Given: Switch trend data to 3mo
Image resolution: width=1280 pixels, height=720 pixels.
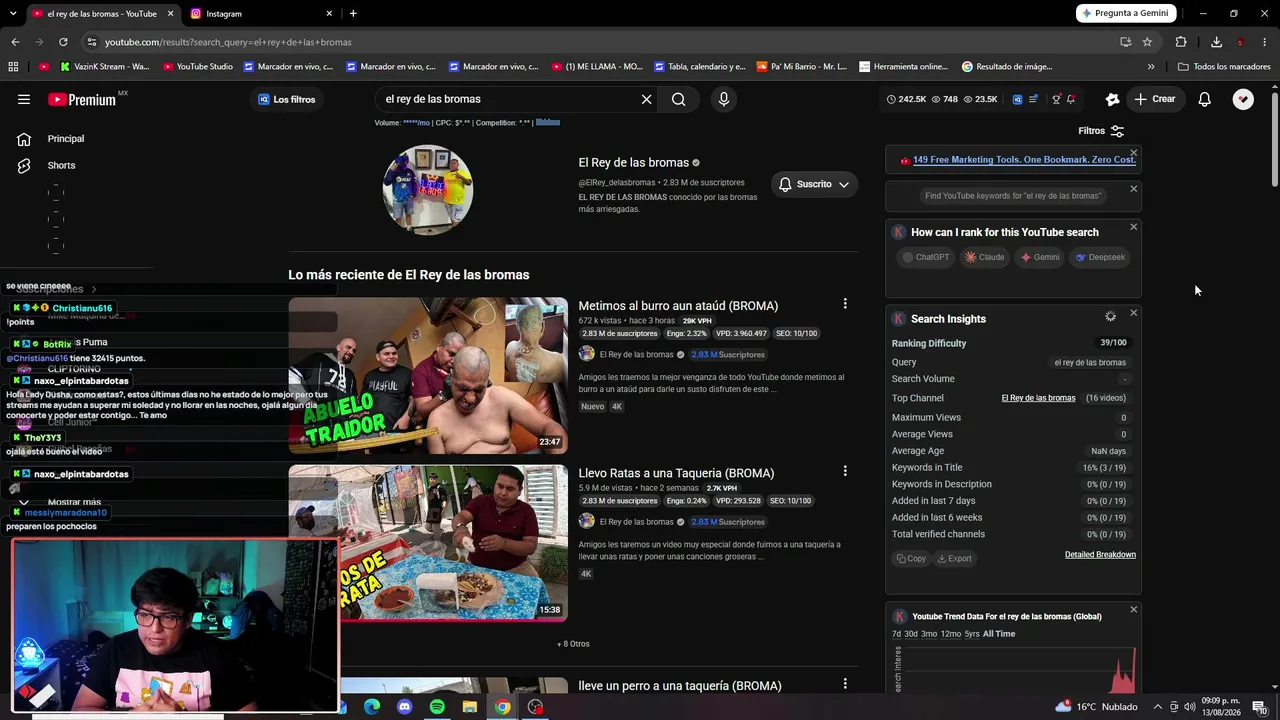Looking at the screenshot, I should (x=929, y=634).
